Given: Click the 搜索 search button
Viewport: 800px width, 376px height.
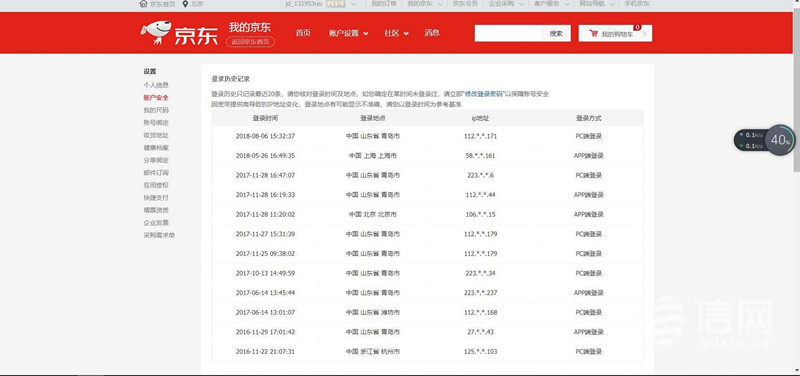Looking at the screenshot, I should (556, 34).
